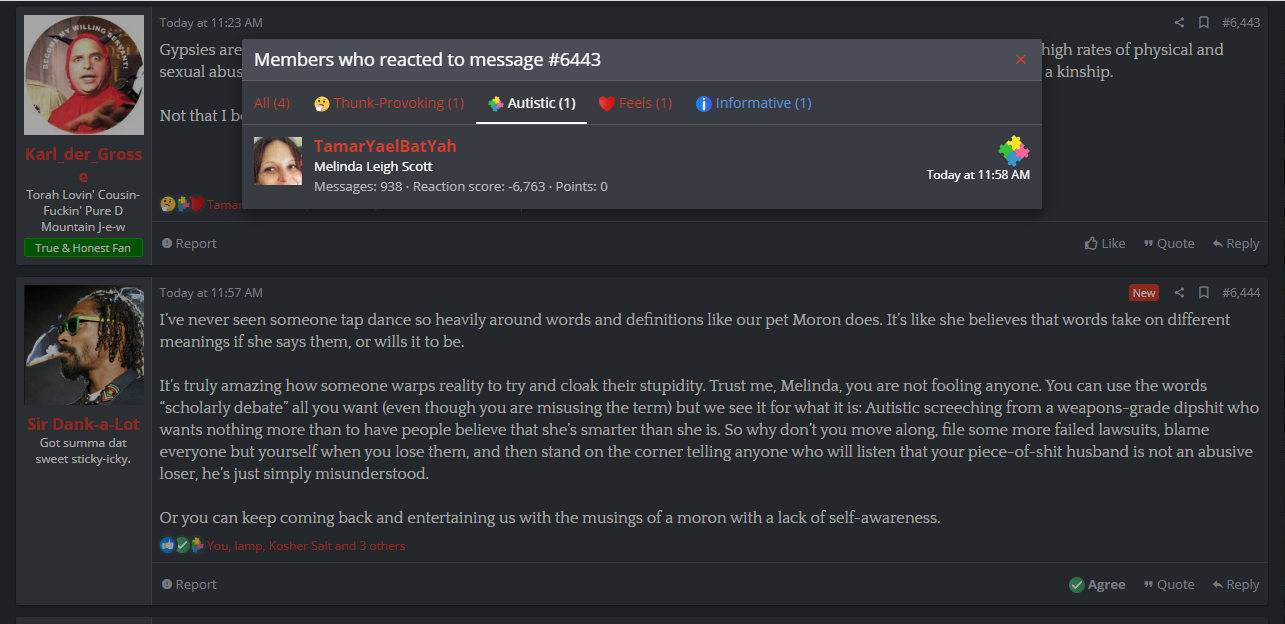Close the reactions popup with red X
The width and height of the screenshot is (1285, 624).
[x=1021, y=60]
